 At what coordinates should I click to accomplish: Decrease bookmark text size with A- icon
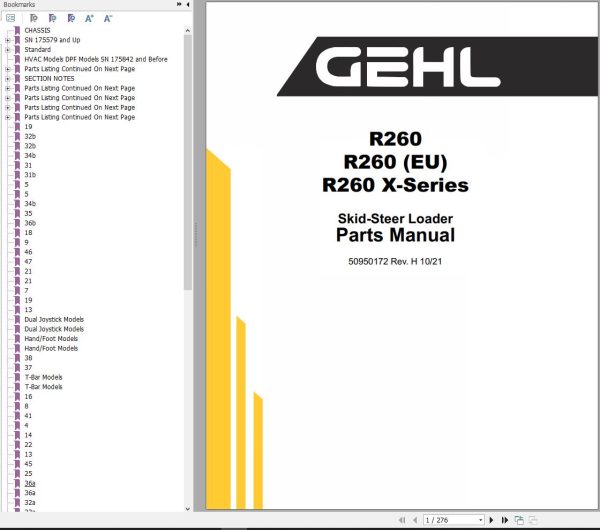[108, 18]
